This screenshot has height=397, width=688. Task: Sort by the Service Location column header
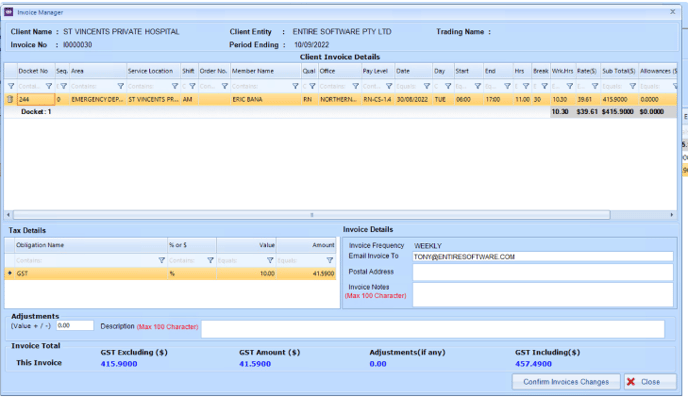(153, 71)
